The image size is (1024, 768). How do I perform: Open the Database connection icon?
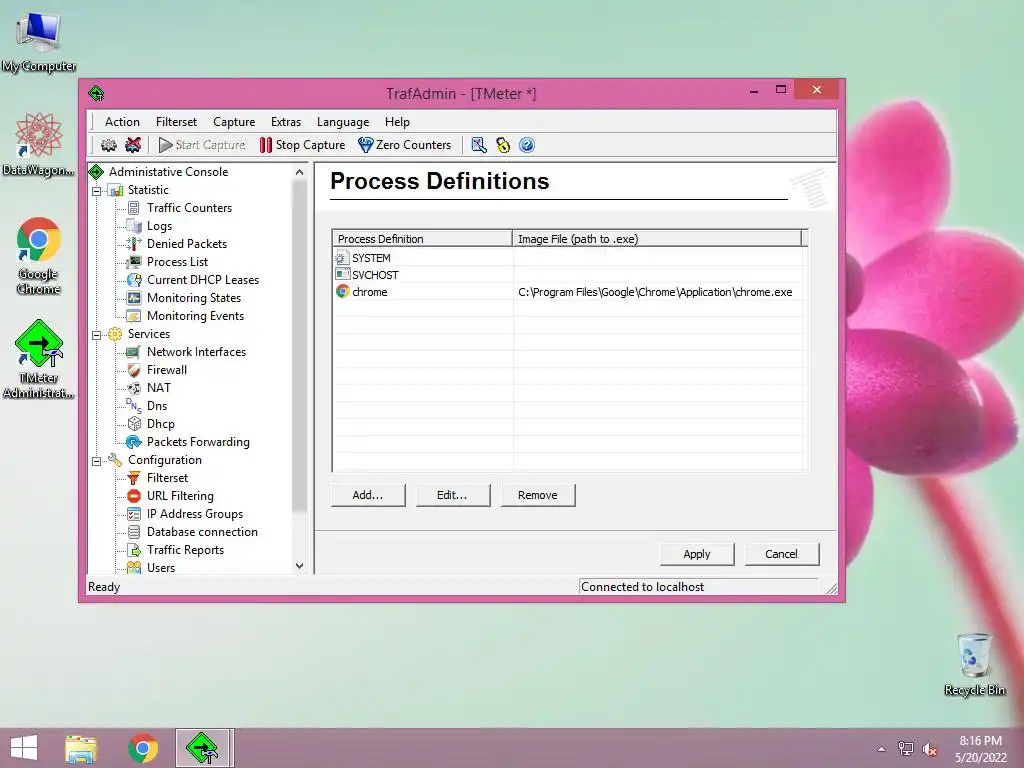pyautogui.click(x=134, y=532)
